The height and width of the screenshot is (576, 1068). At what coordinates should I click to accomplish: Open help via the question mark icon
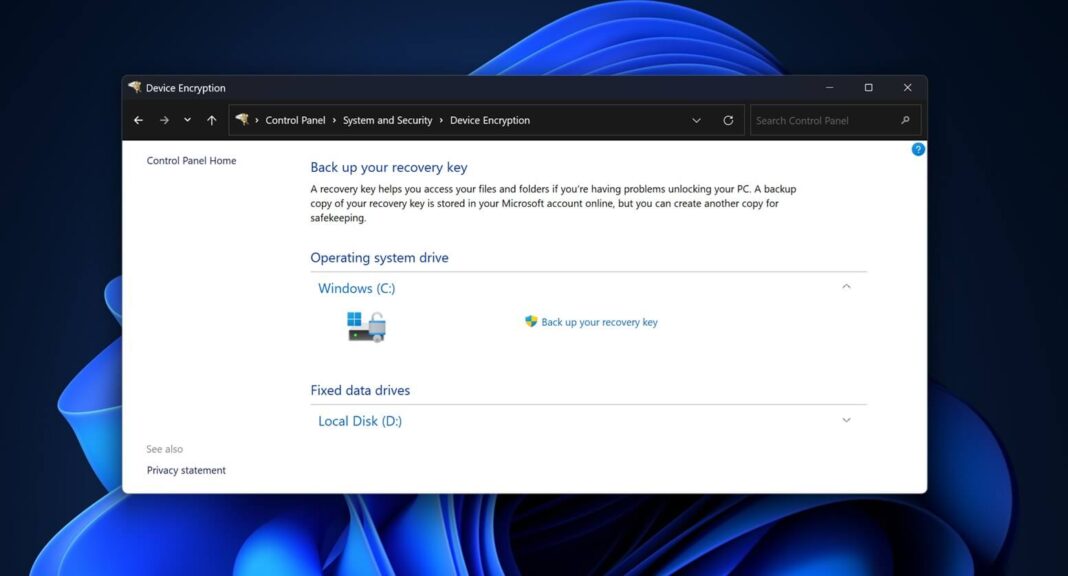tap(918, 149)
